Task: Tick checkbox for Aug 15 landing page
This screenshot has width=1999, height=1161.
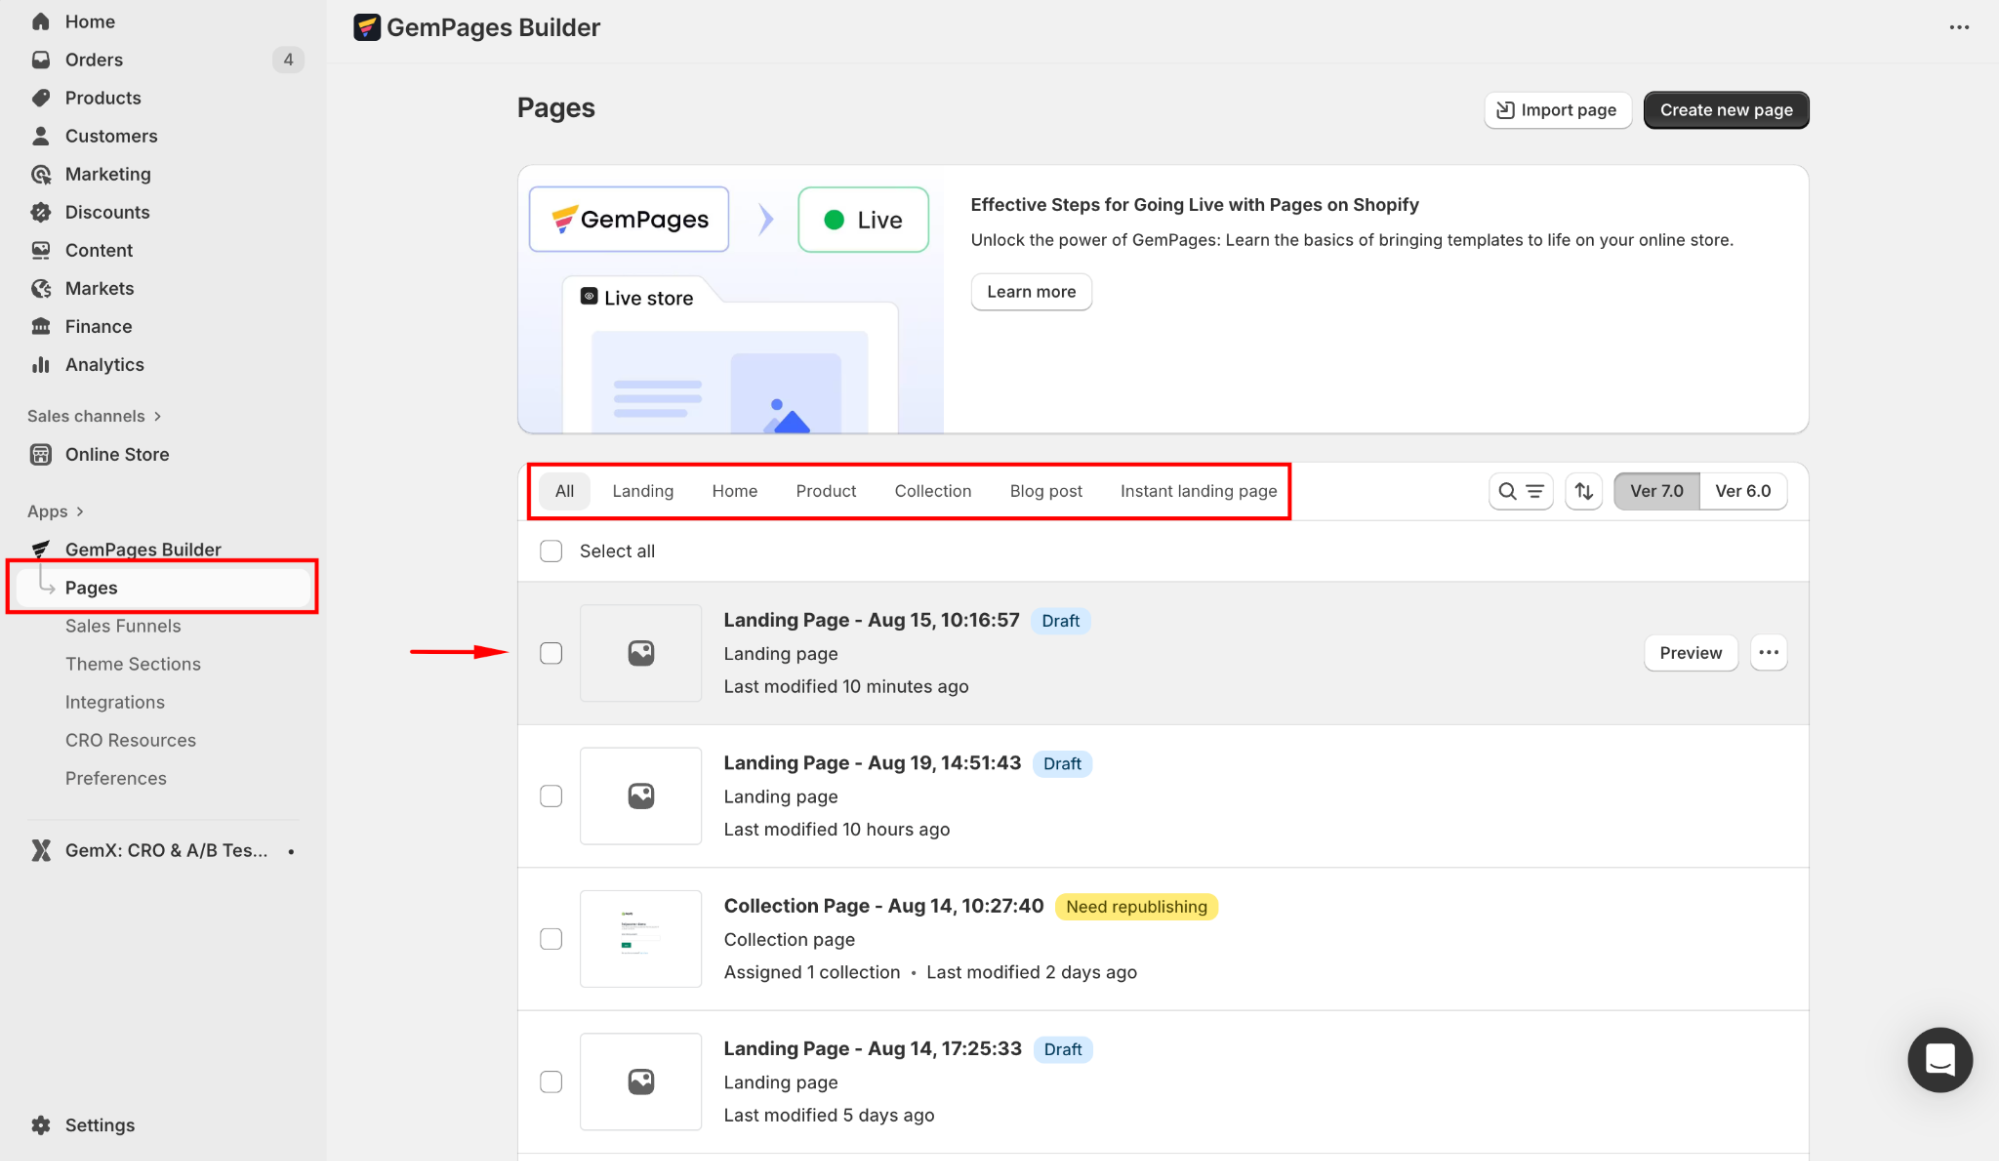Action: (x=551, y=653)
